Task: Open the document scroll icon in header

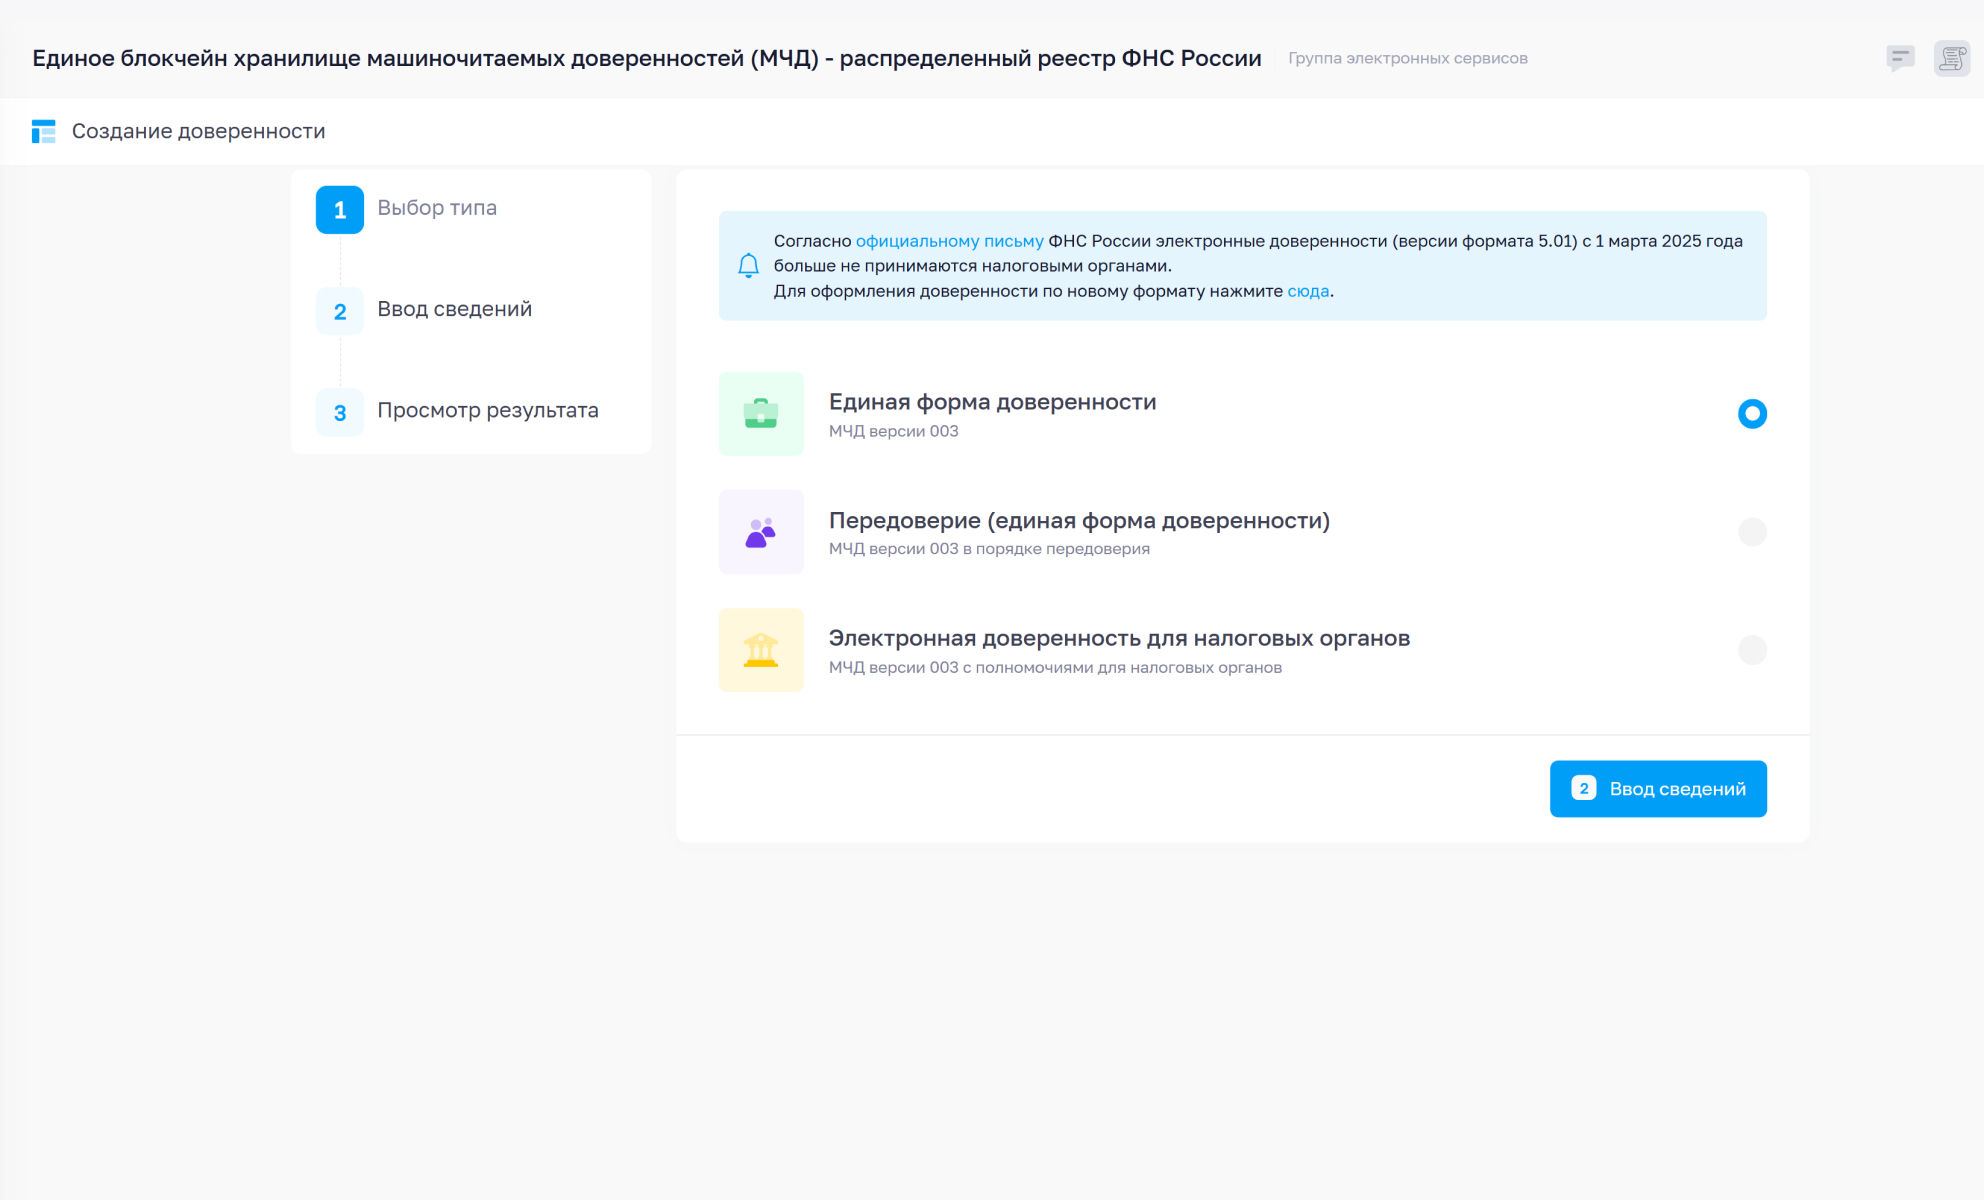Action: click(1951, 58)
